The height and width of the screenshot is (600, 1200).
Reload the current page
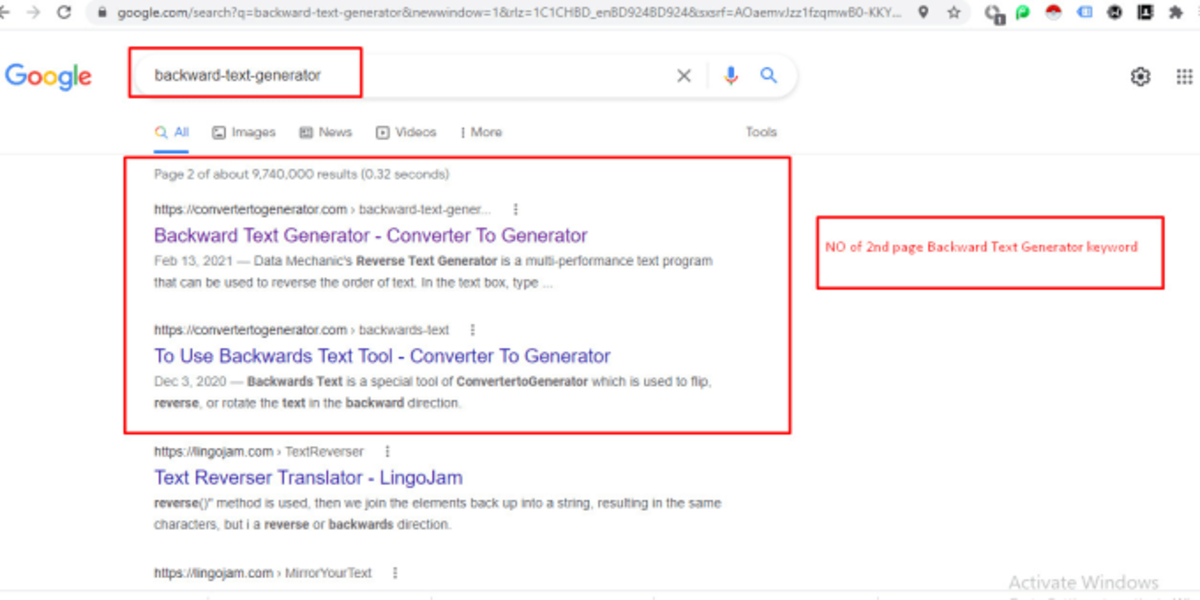point(65,13)
